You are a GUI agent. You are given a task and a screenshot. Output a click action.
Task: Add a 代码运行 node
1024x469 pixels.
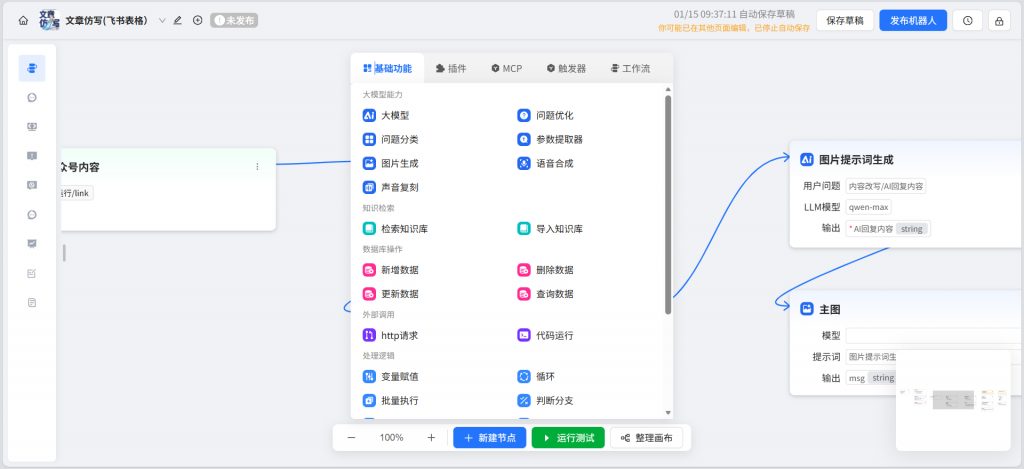pyautogui.click(x=545, y=335)
